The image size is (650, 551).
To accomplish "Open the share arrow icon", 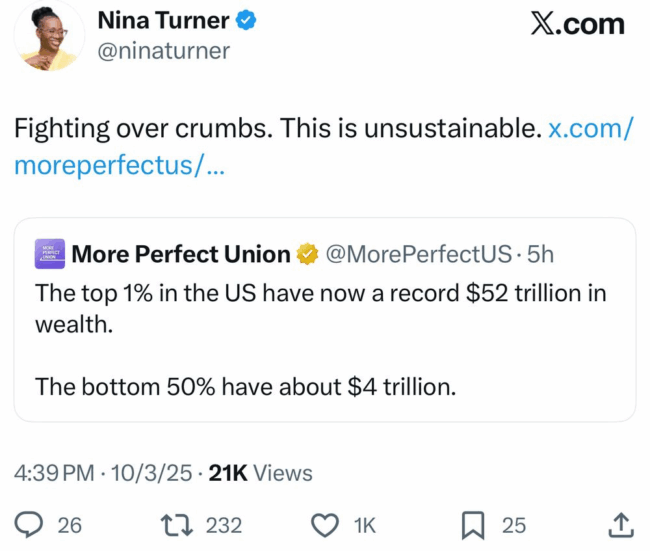I will pyautogui.click(x=619, y=523).
